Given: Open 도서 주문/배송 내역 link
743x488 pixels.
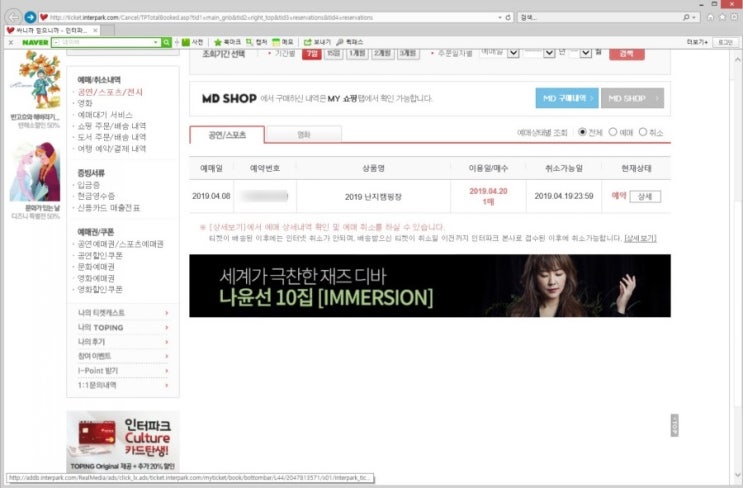Looking at the screenshot, I should [112, 137].
